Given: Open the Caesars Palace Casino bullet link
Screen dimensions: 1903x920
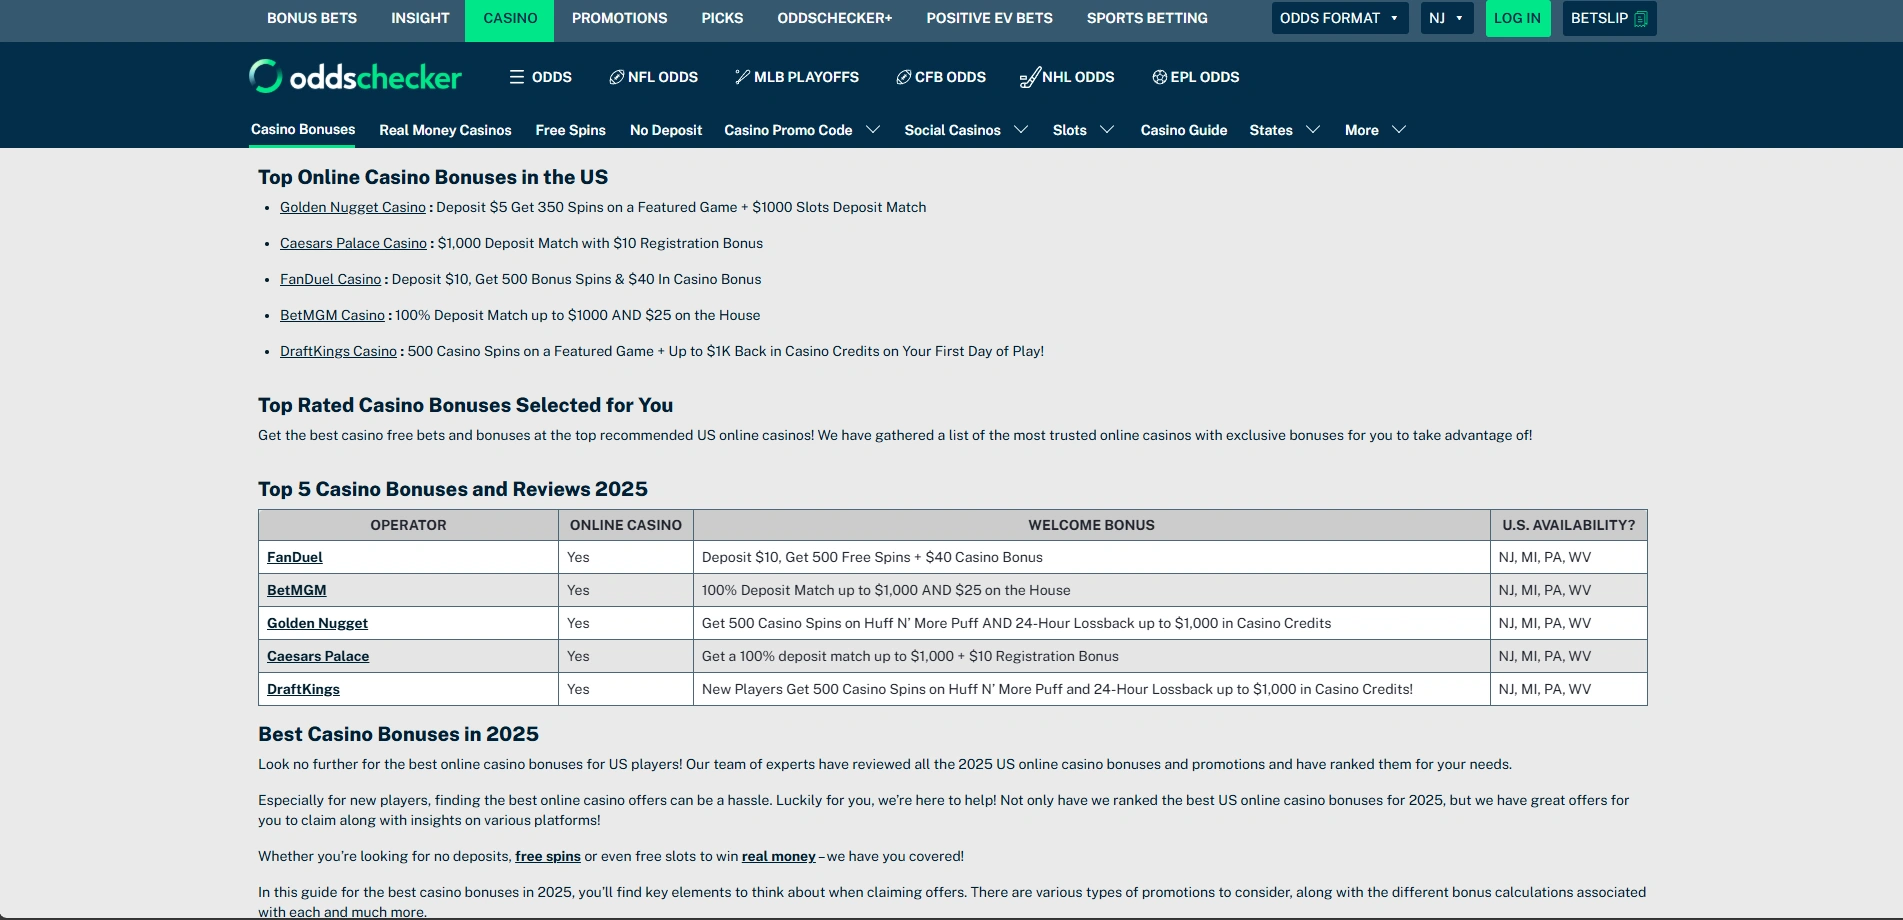Looking at the screenshot, I should [353, 243].
